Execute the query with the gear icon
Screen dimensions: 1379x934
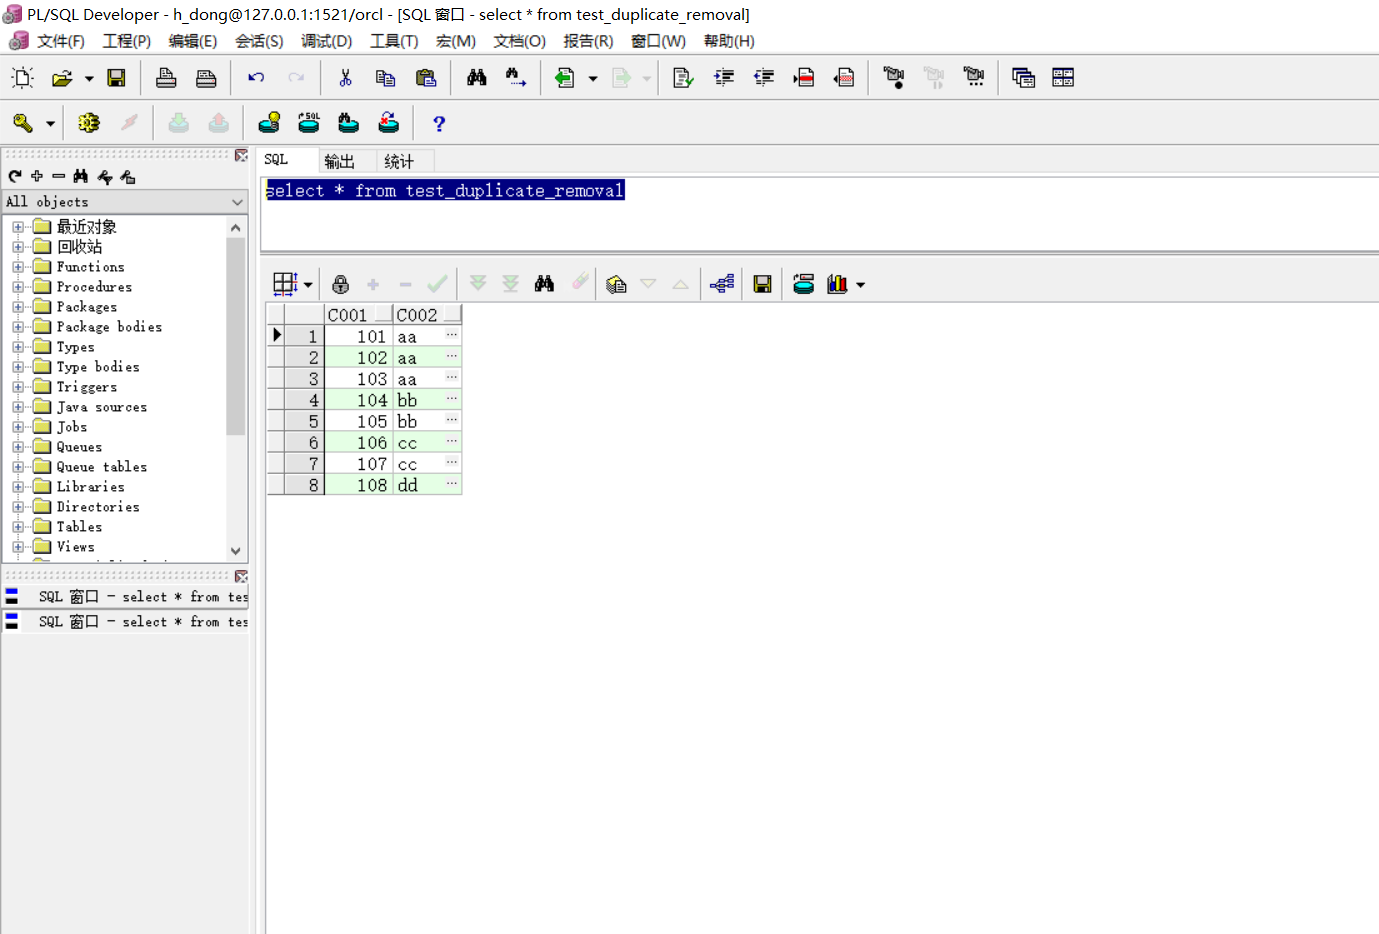click(89, 123)
